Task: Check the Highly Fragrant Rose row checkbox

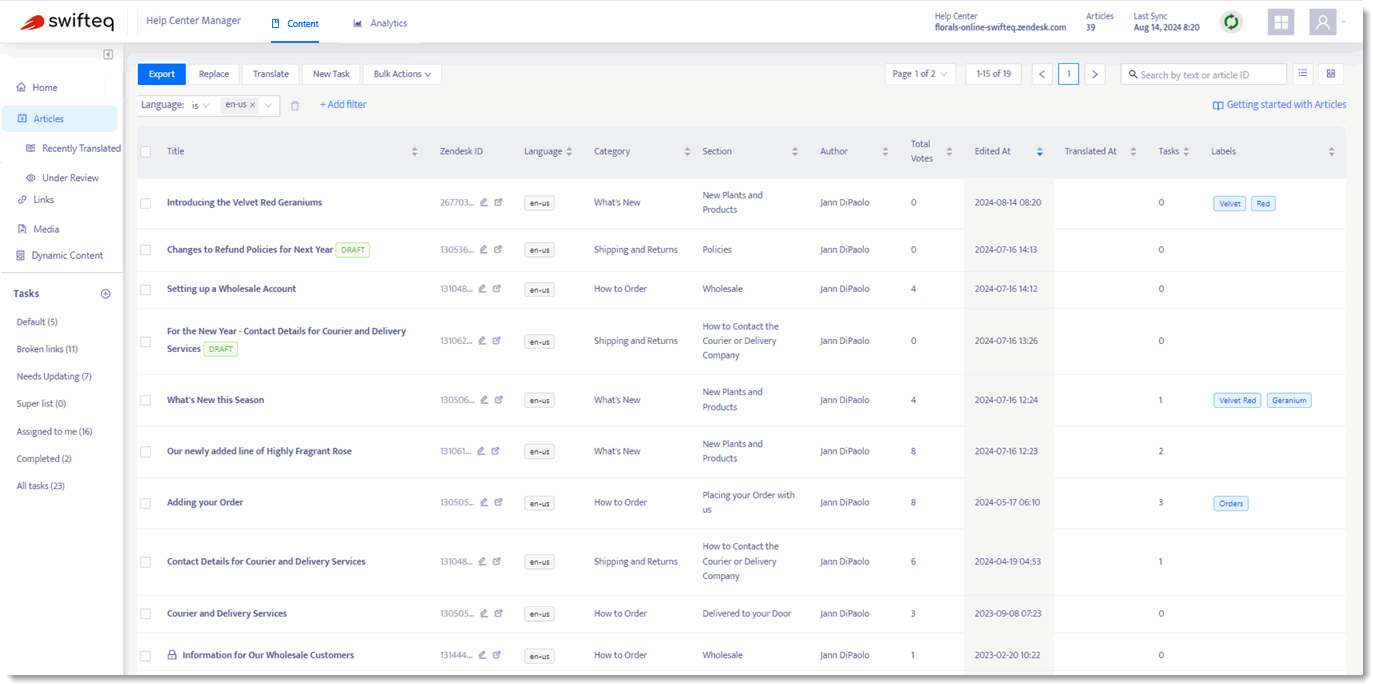Action: (x=146, y=452)
